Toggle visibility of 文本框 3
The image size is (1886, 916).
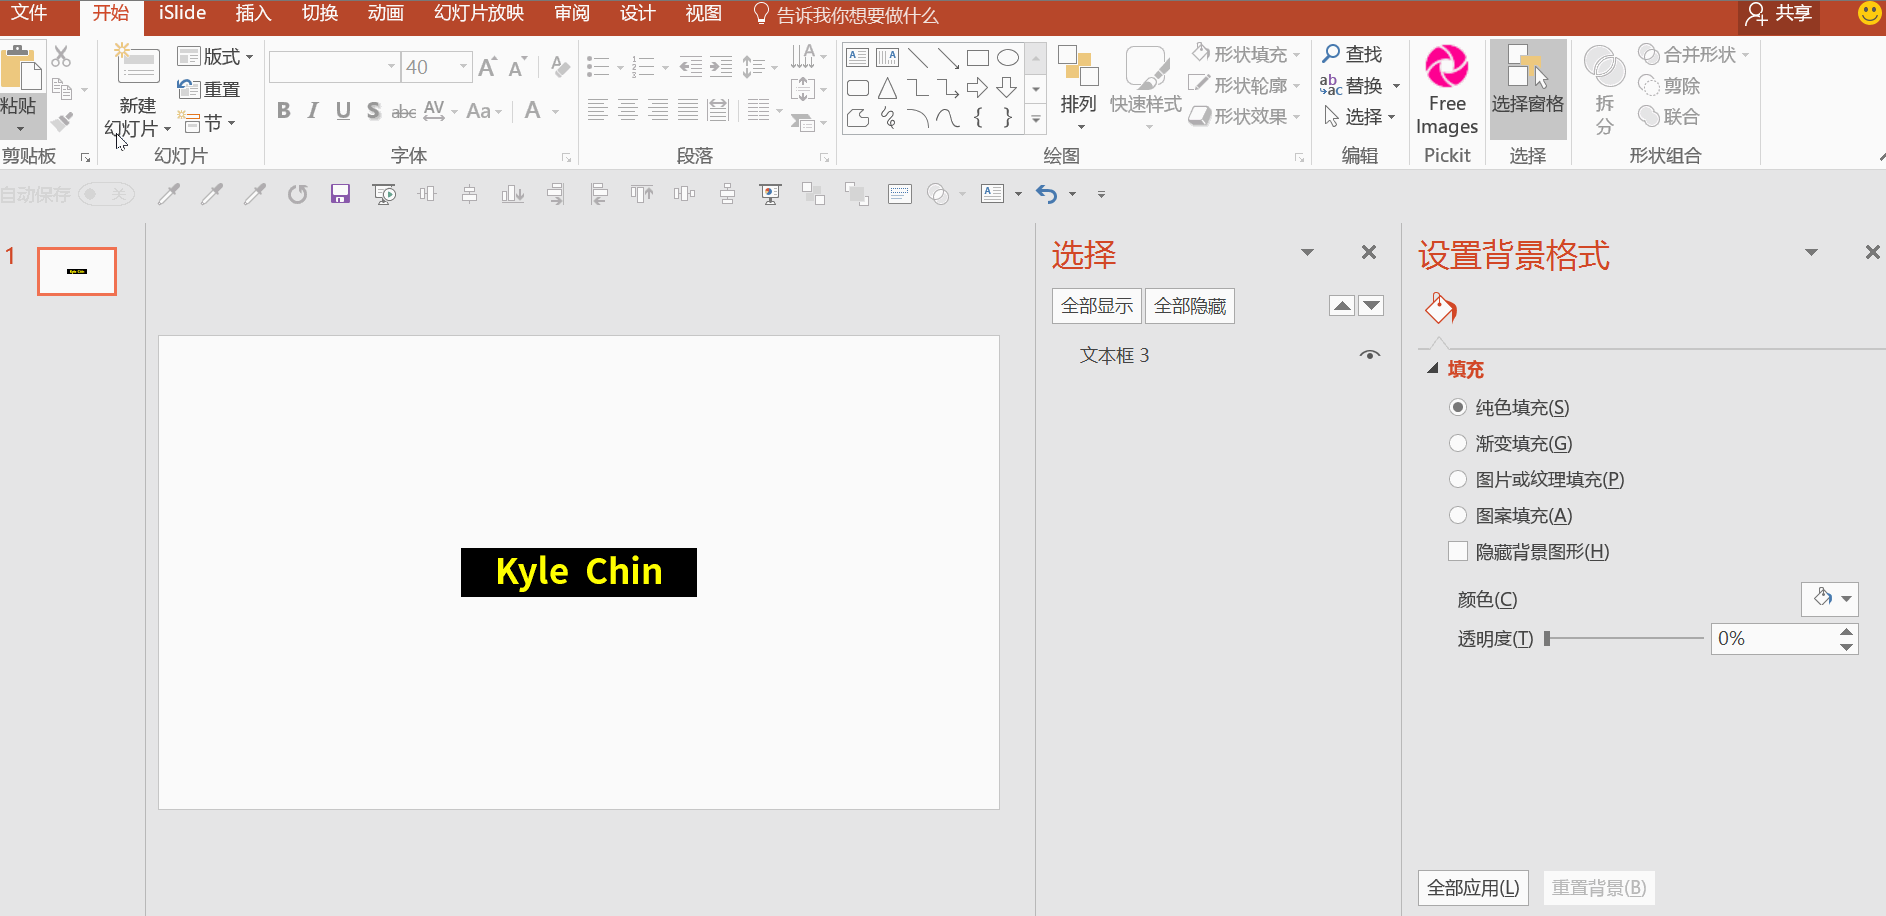pyautogui.click(x=1369, y=355)
